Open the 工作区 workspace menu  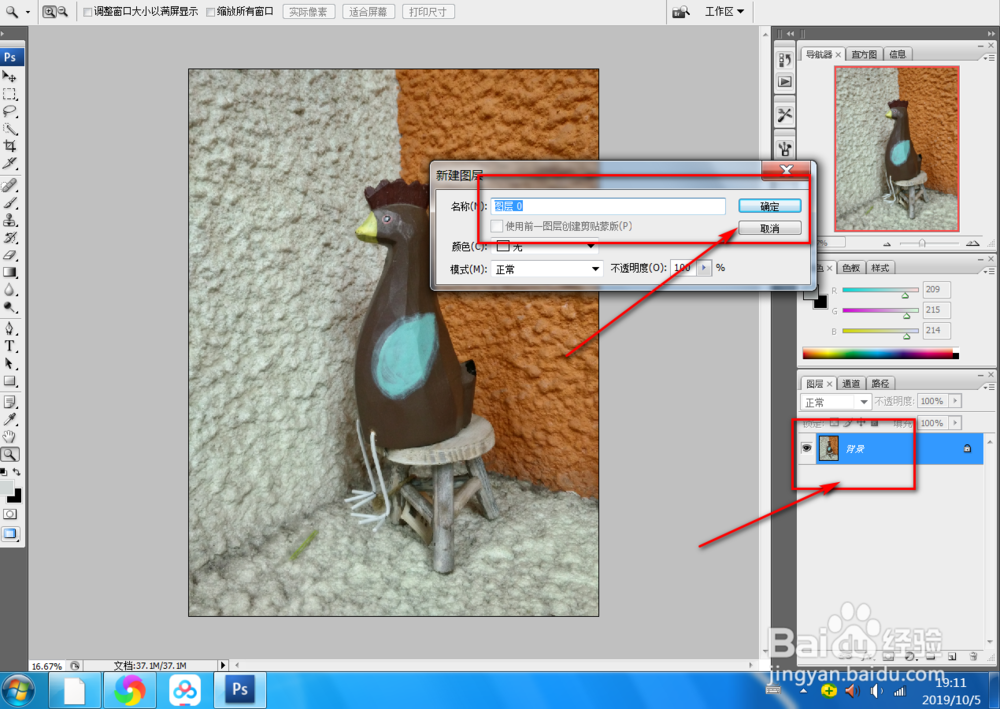(724, 11)
